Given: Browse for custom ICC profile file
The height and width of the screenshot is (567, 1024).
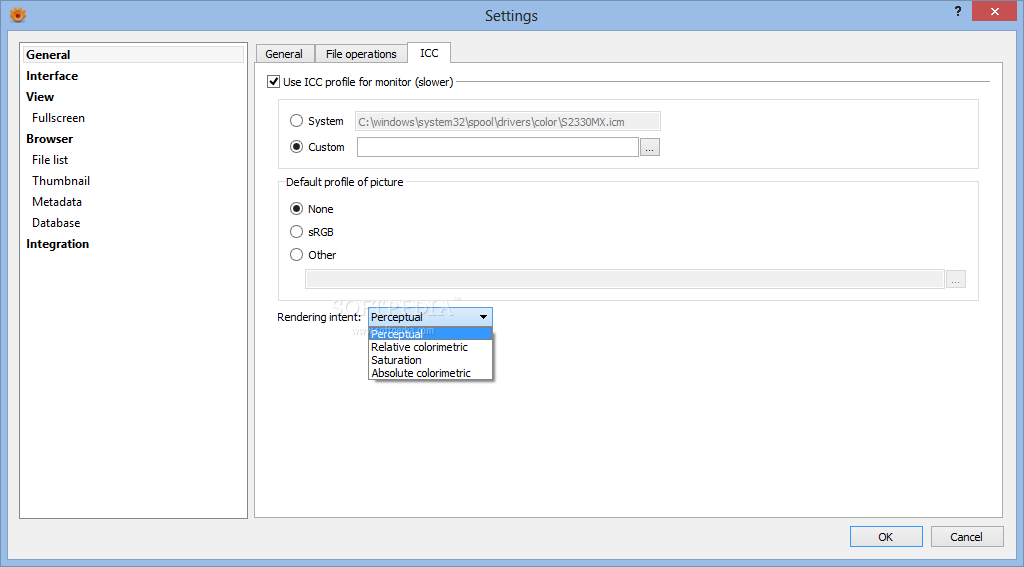Looking at the screenshot, I should click(649, 148).
